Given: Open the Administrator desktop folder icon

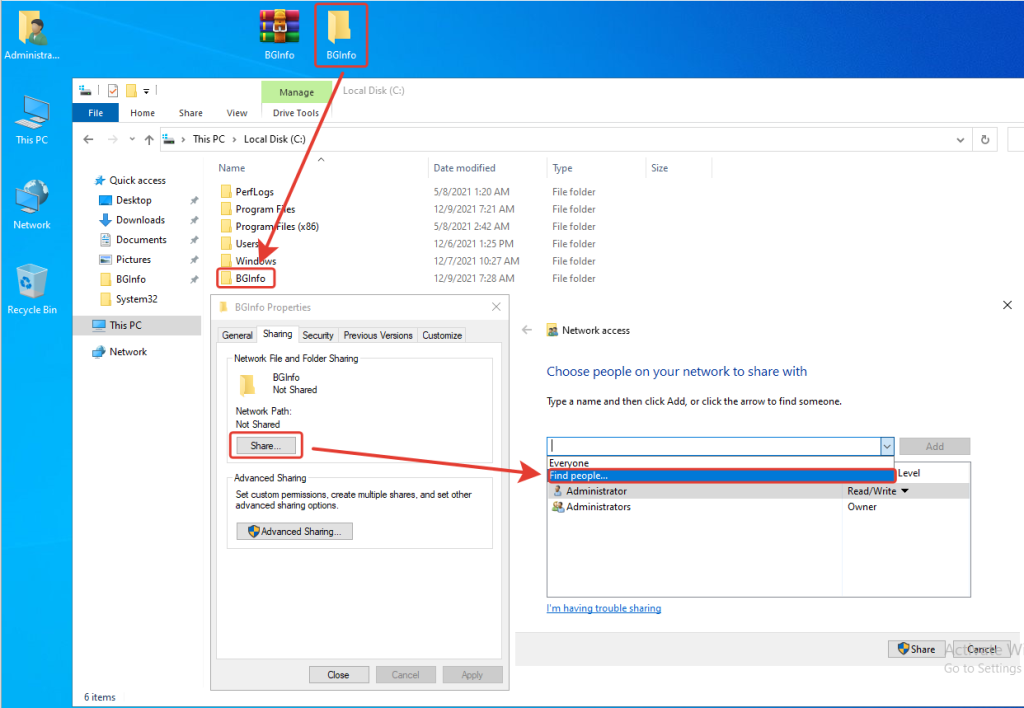Looking at the screenshot, I should pyautogui.click(x=32, y=30).
